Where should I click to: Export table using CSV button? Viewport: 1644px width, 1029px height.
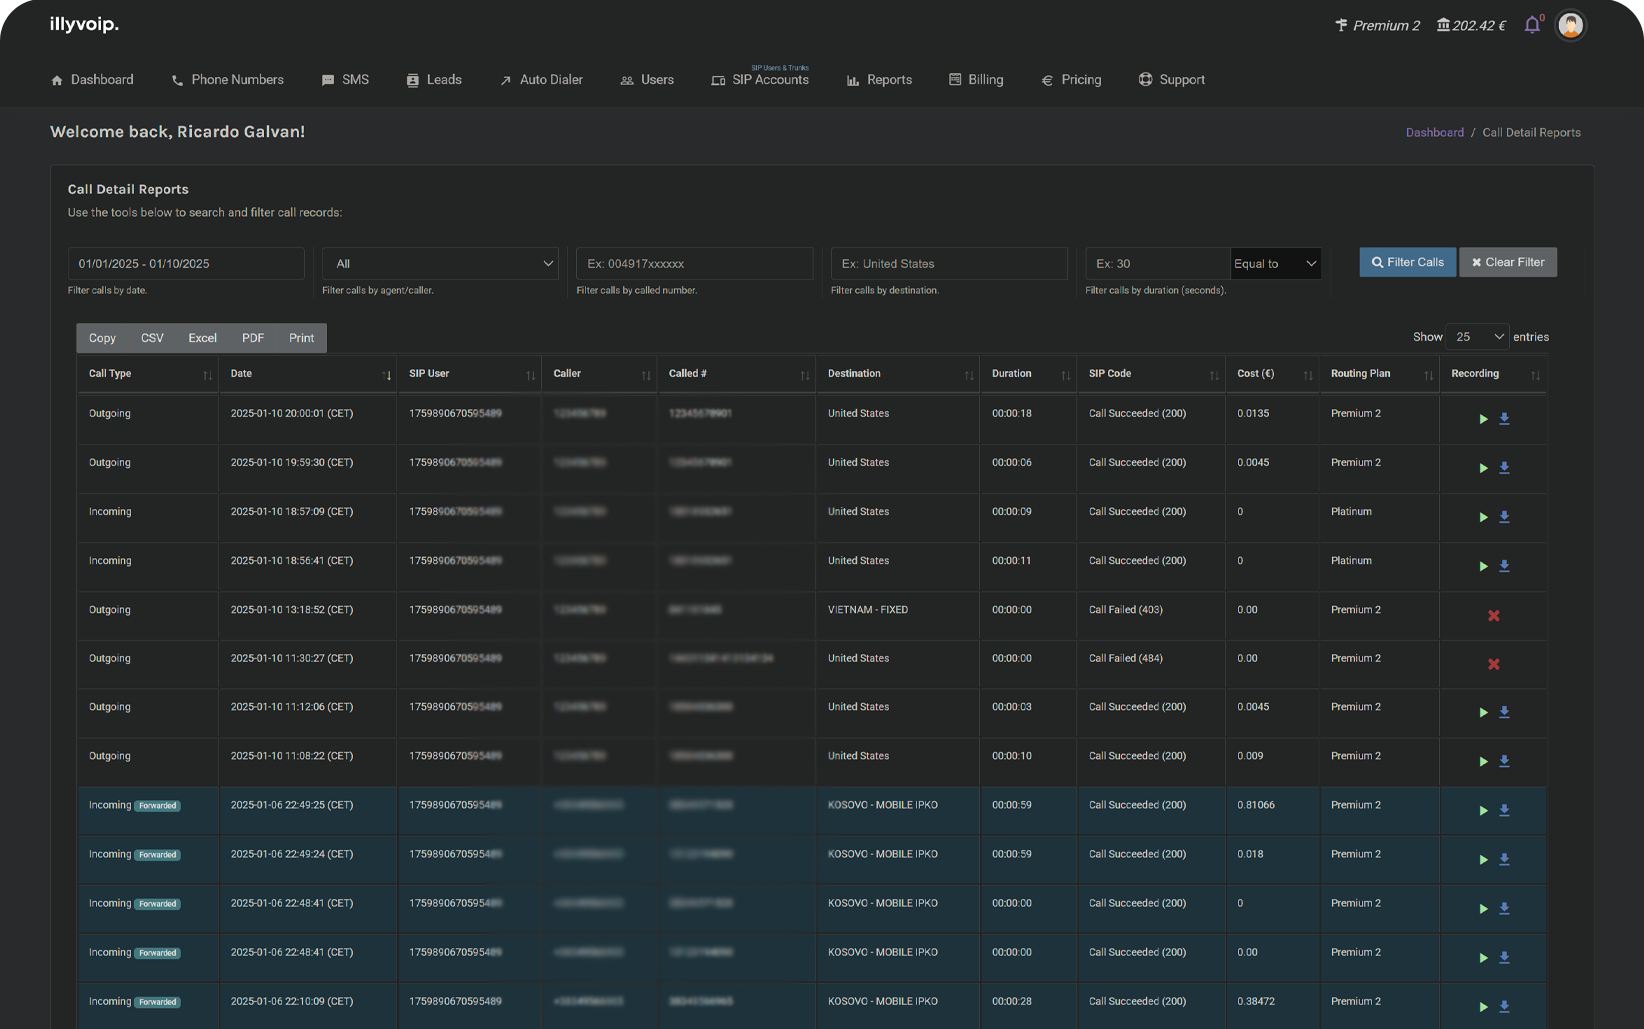(152, 338)
